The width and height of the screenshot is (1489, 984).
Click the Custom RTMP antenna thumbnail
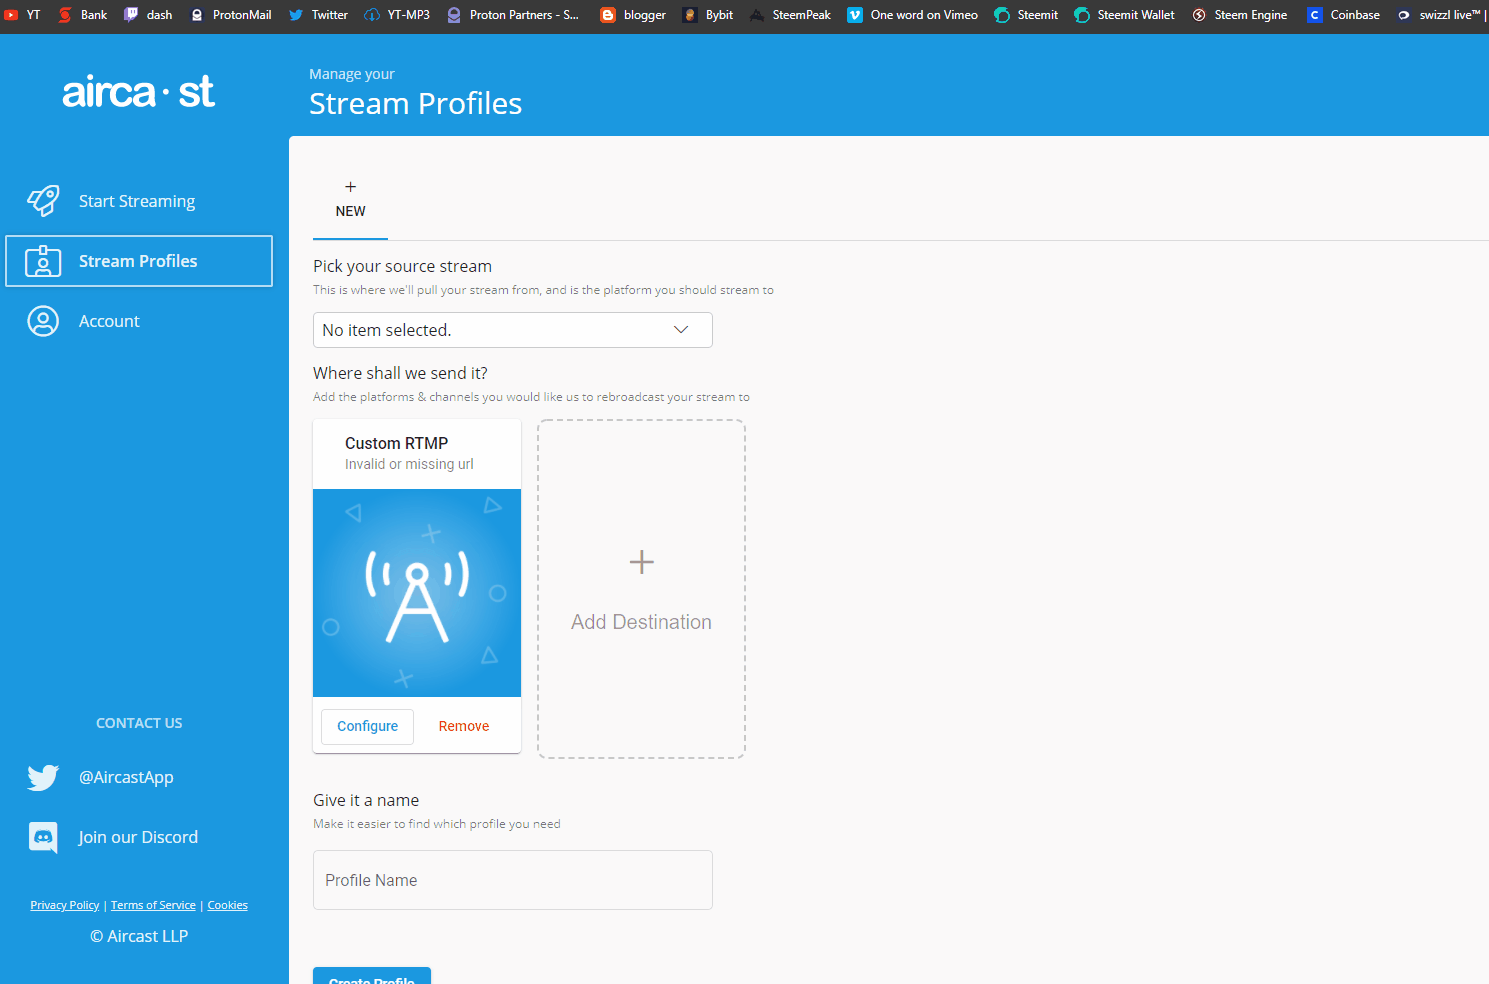click(417, 593)
